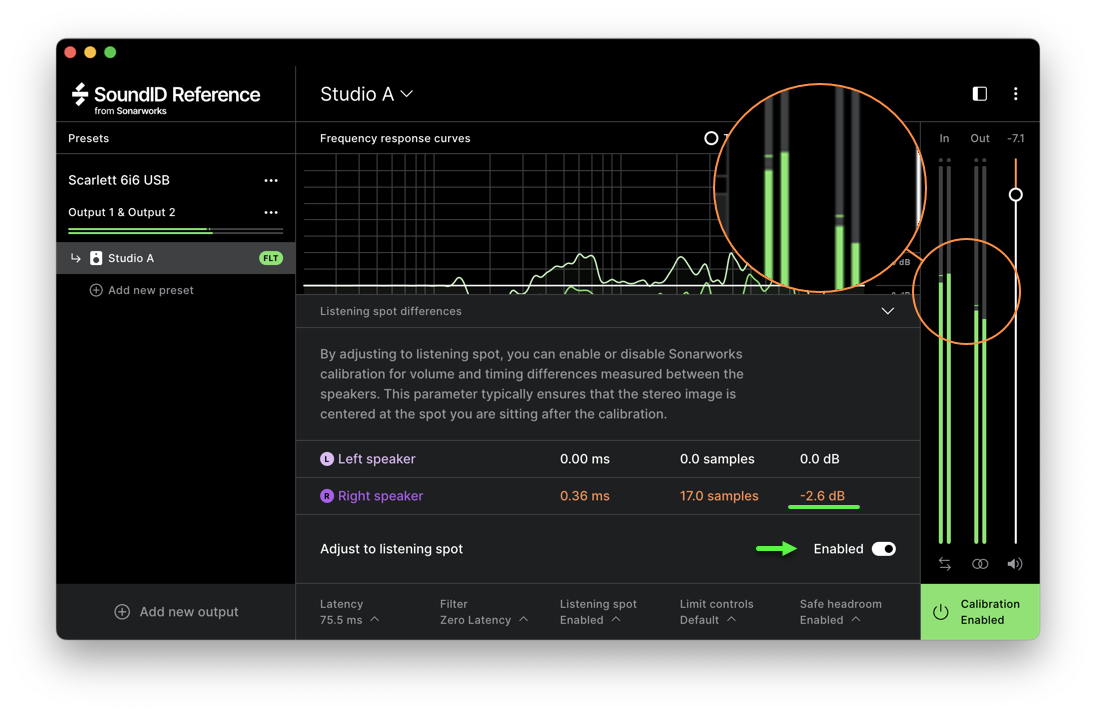Expand the Limit controls Default menu
This screenshot has width=1098, height=713.
pos(716,611)
